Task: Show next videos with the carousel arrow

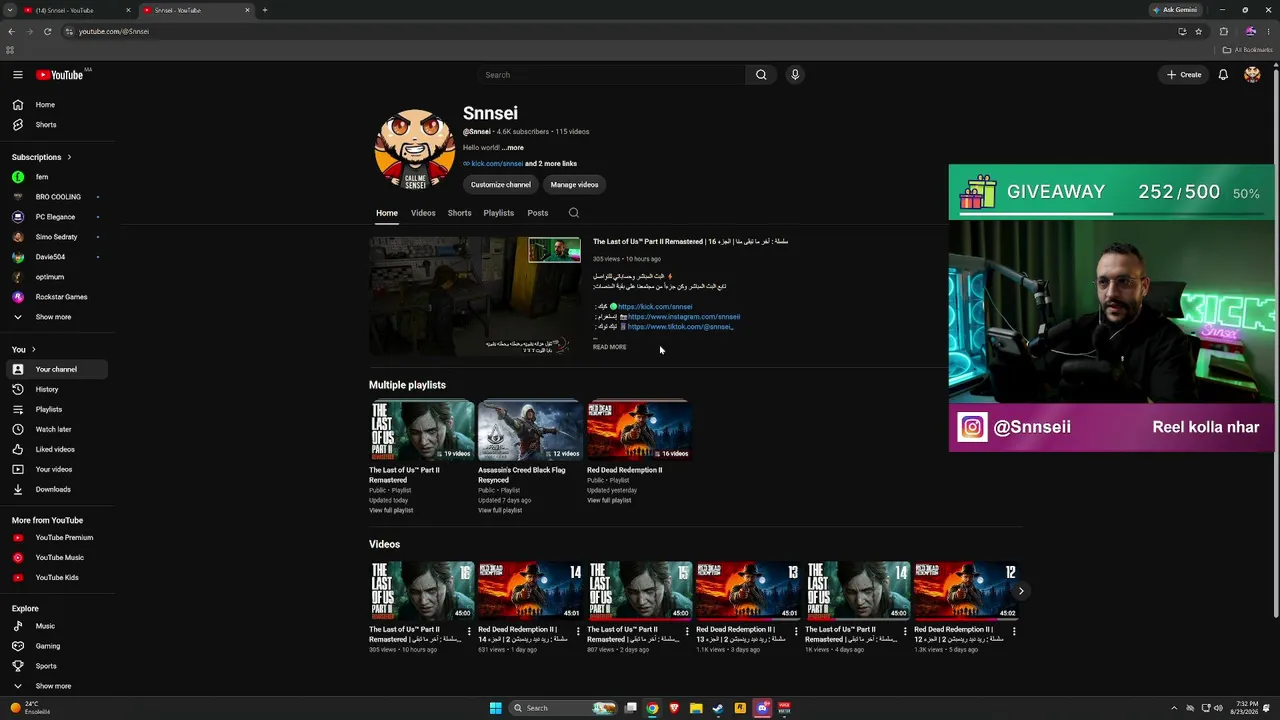Action: [1020, 591]
